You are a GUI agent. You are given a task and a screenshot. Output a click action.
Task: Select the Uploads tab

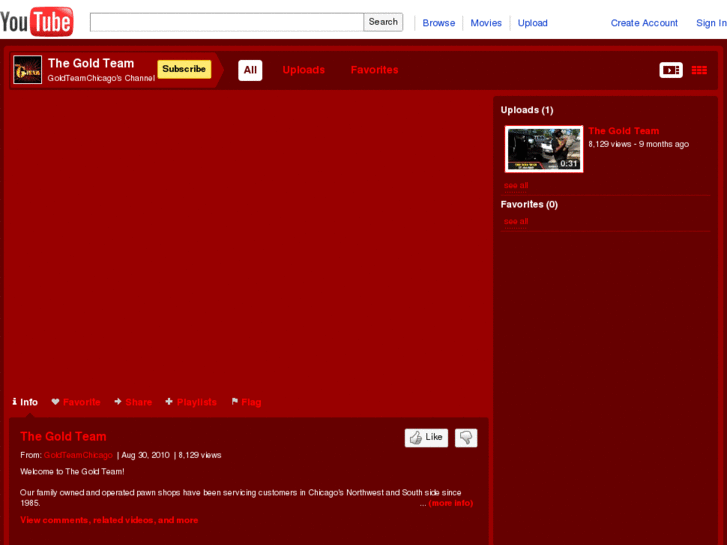(x=304, y=70)
